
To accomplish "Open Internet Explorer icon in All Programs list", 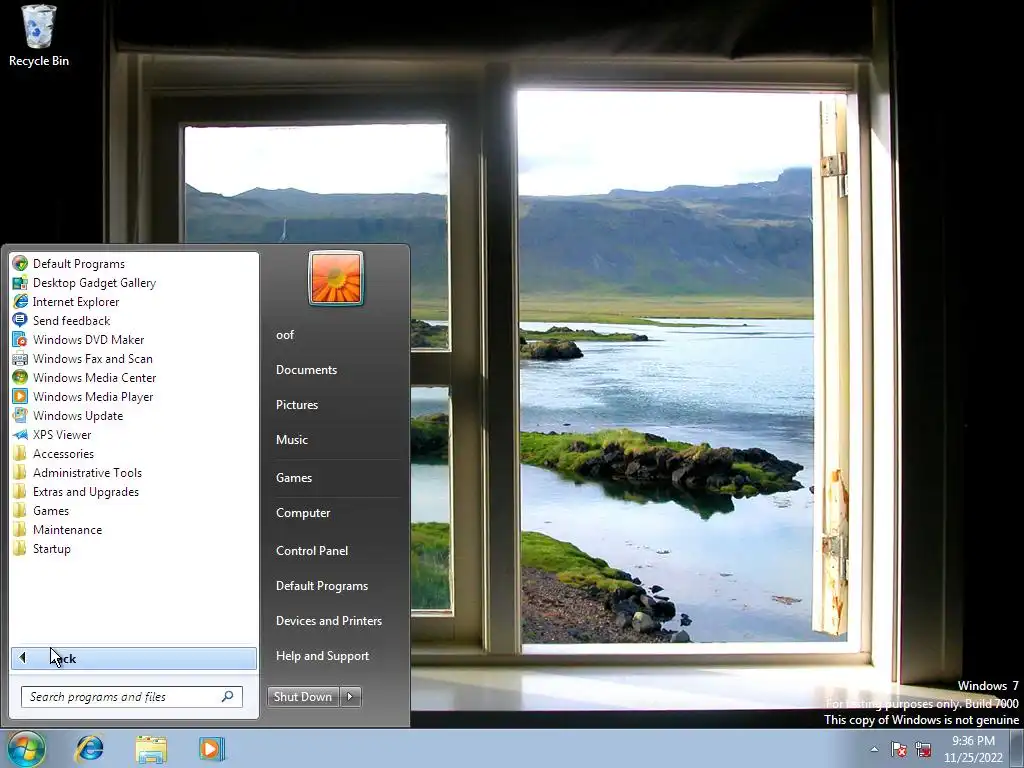I will click(x=20, y=302).
